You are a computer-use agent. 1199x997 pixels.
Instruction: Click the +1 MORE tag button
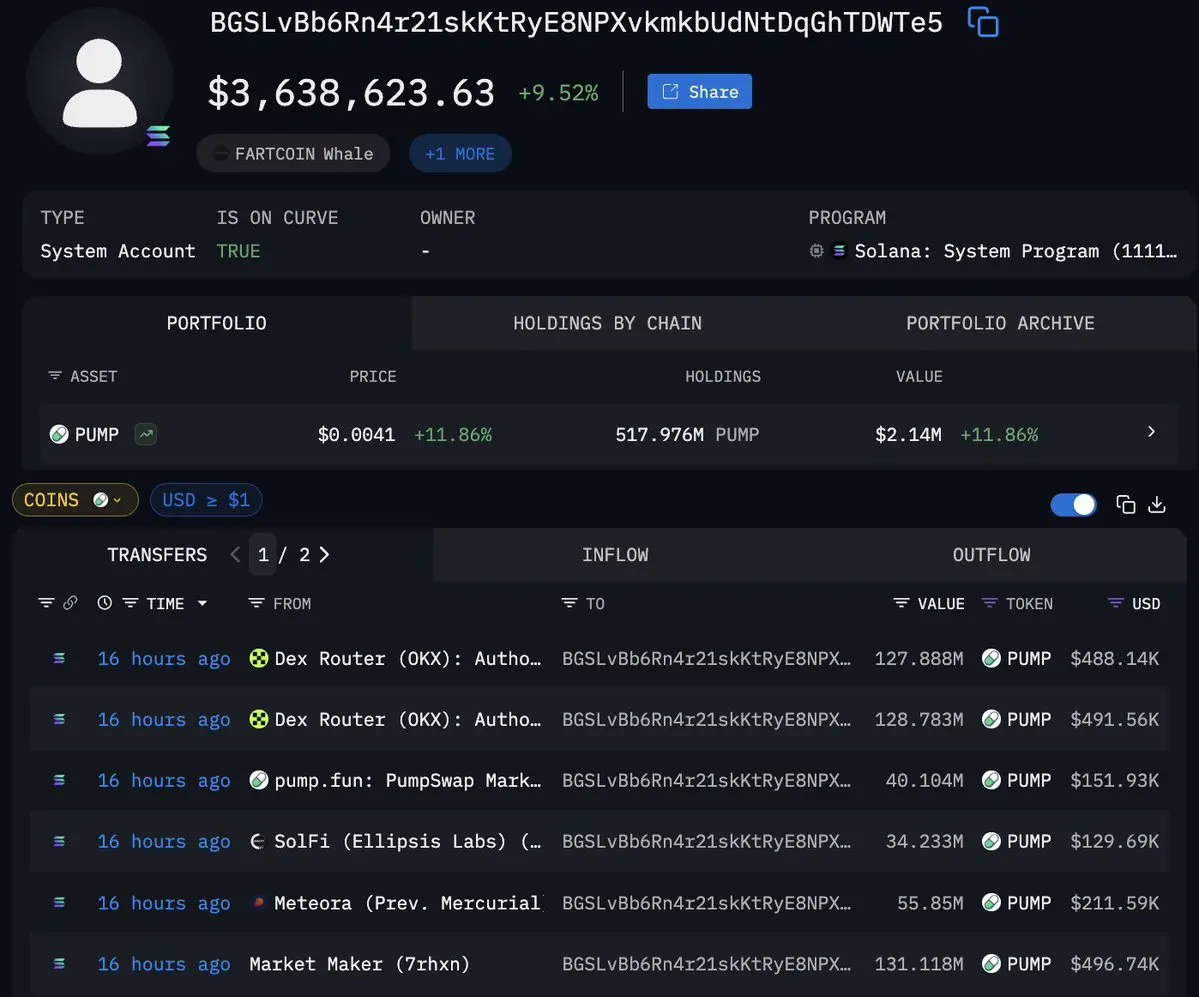[460, 154]
